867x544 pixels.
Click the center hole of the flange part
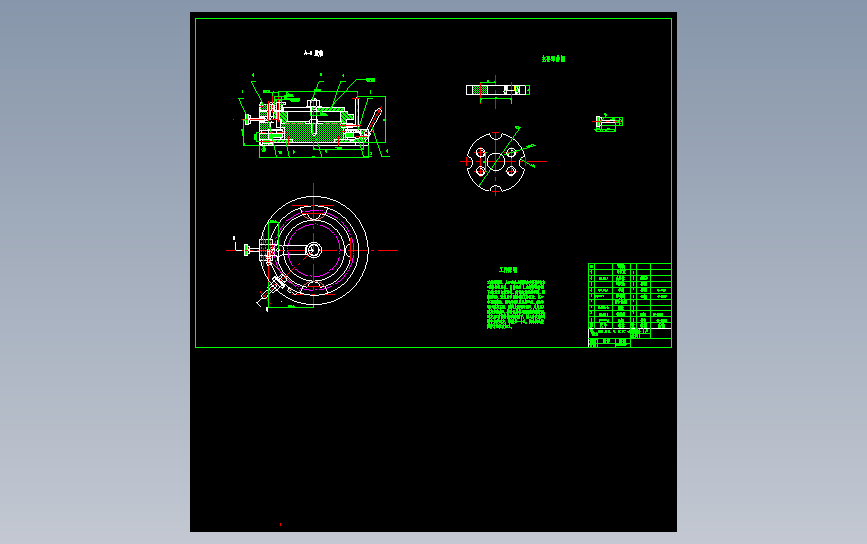click(496, 161)
